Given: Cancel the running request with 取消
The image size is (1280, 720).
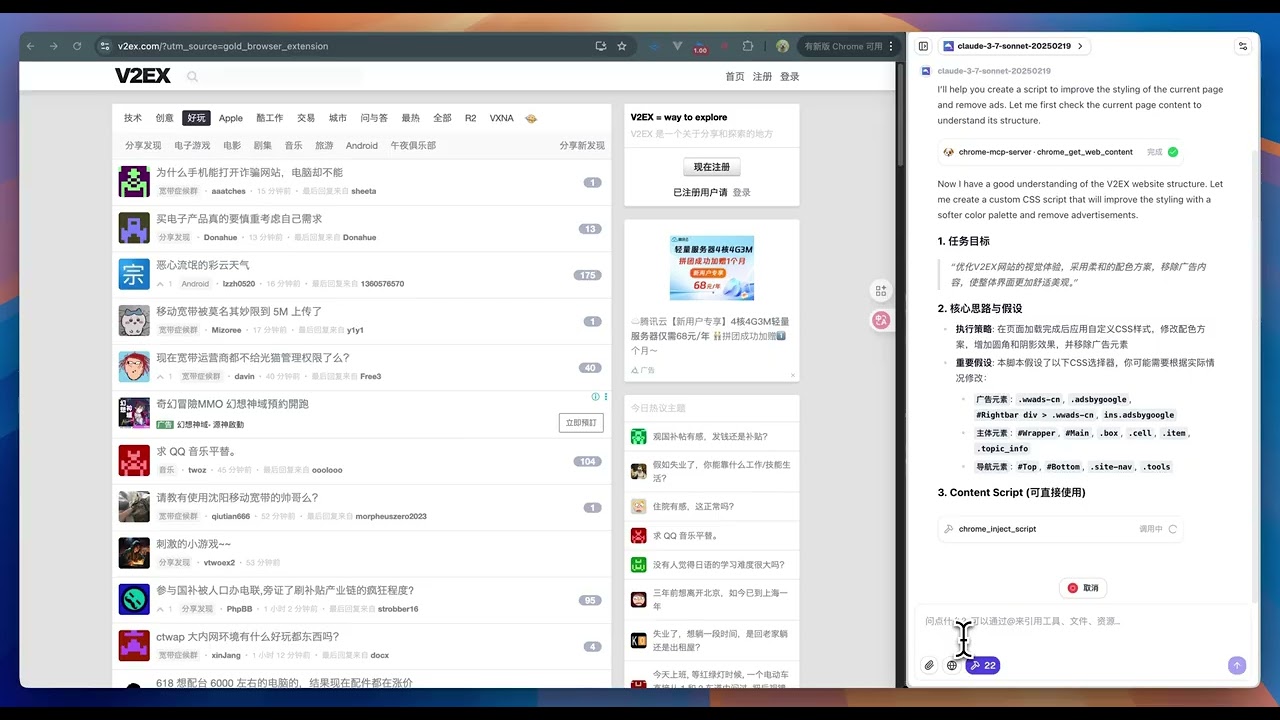Looking at the screenshot, I should [1083, 588].
